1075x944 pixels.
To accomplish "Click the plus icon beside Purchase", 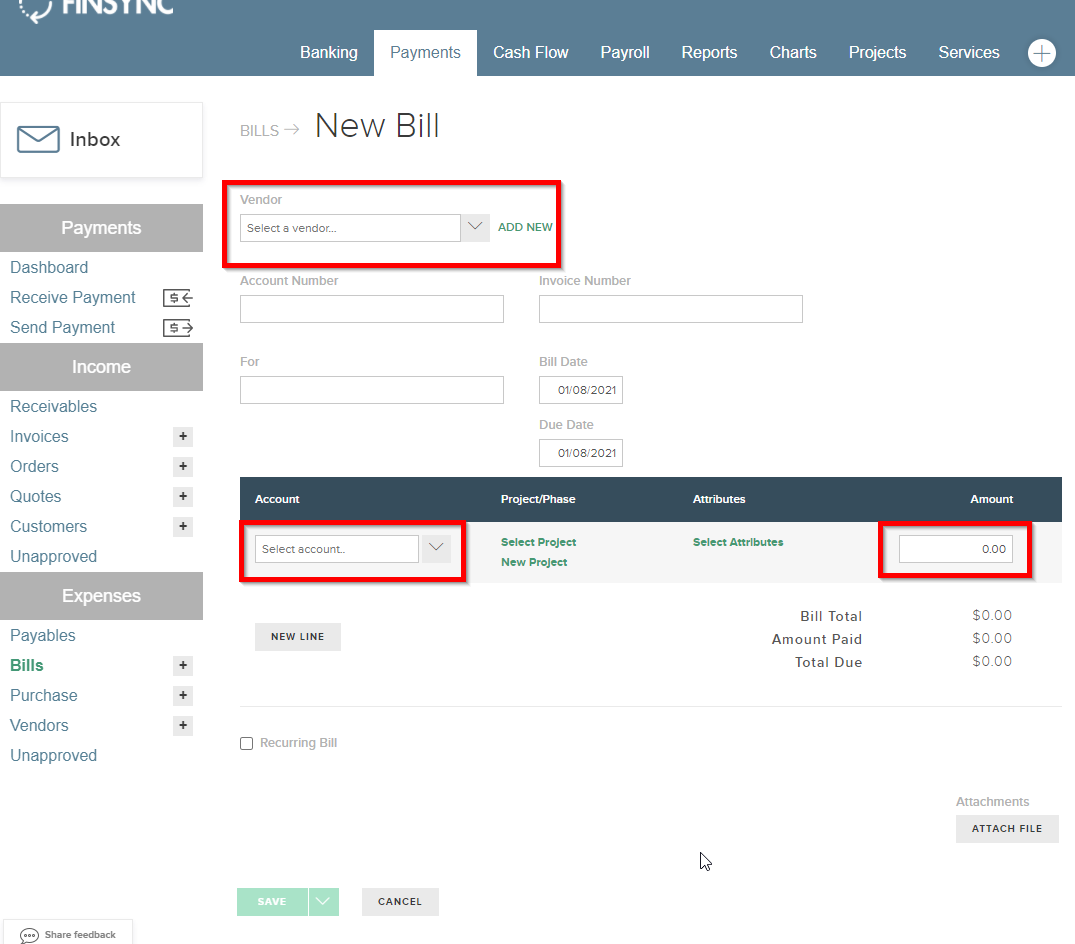I will [x=183, y=696].
